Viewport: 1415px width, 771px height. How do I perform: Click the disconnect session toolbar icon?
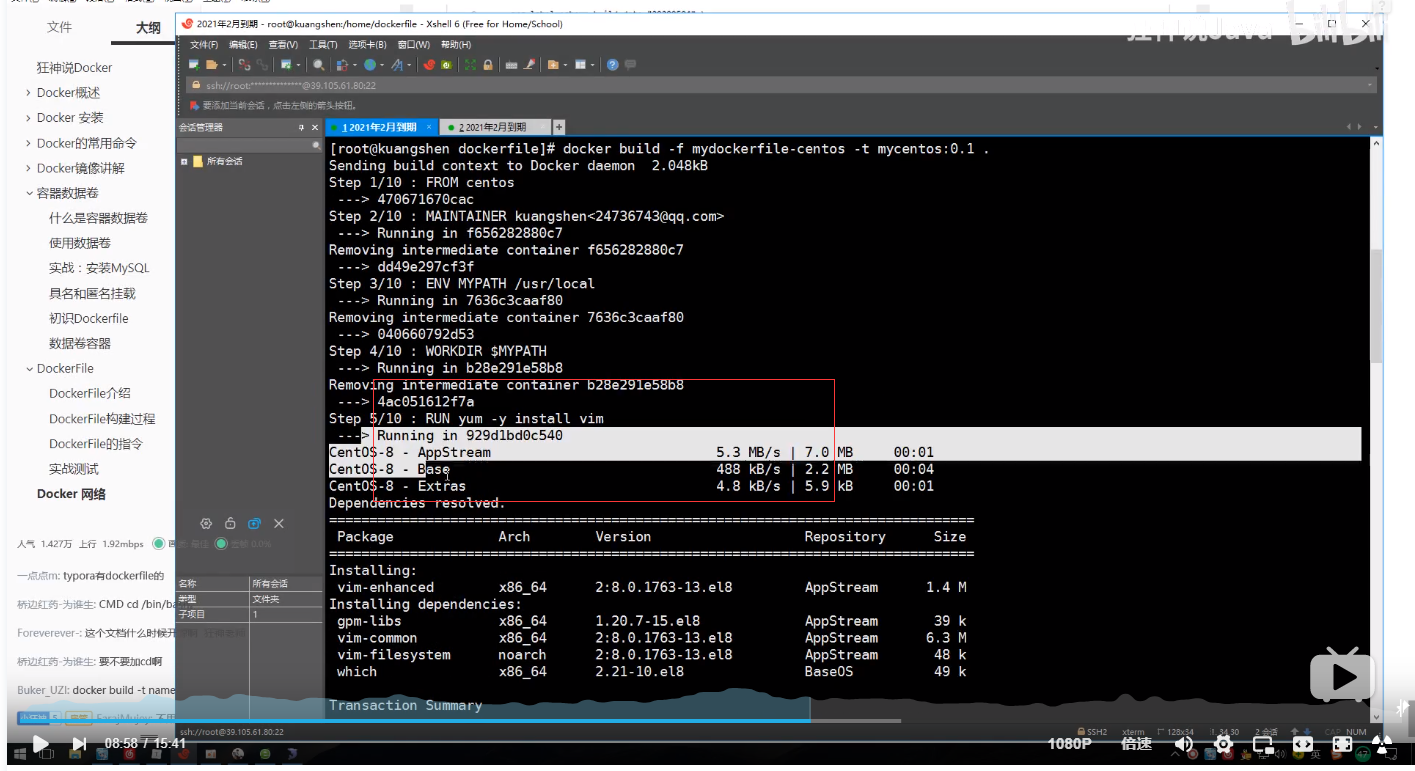pyautogui.click(x=244, y=65)
